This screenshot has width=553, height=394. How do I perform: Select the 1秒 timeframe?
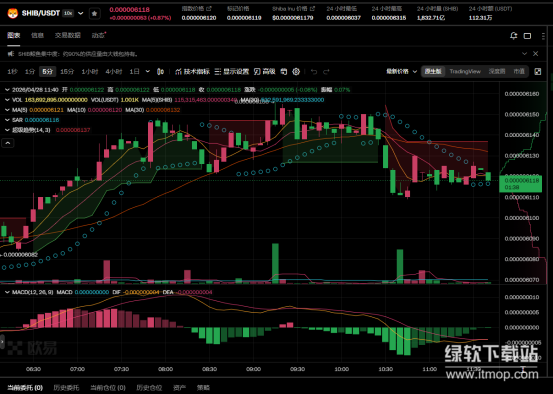pyautogui.click(x=12, y=72)
